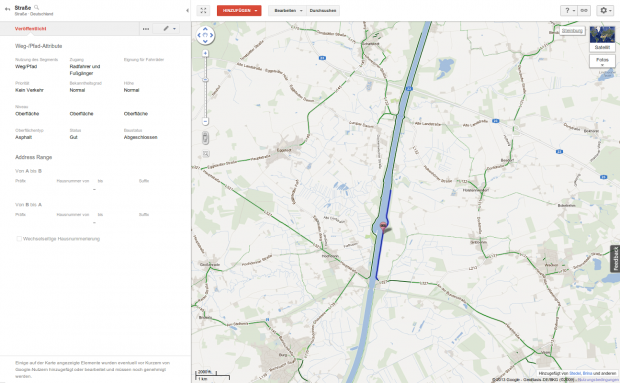The image size is (620, 383).
Task: Open the feedback side tab
Action: point(615,258)
